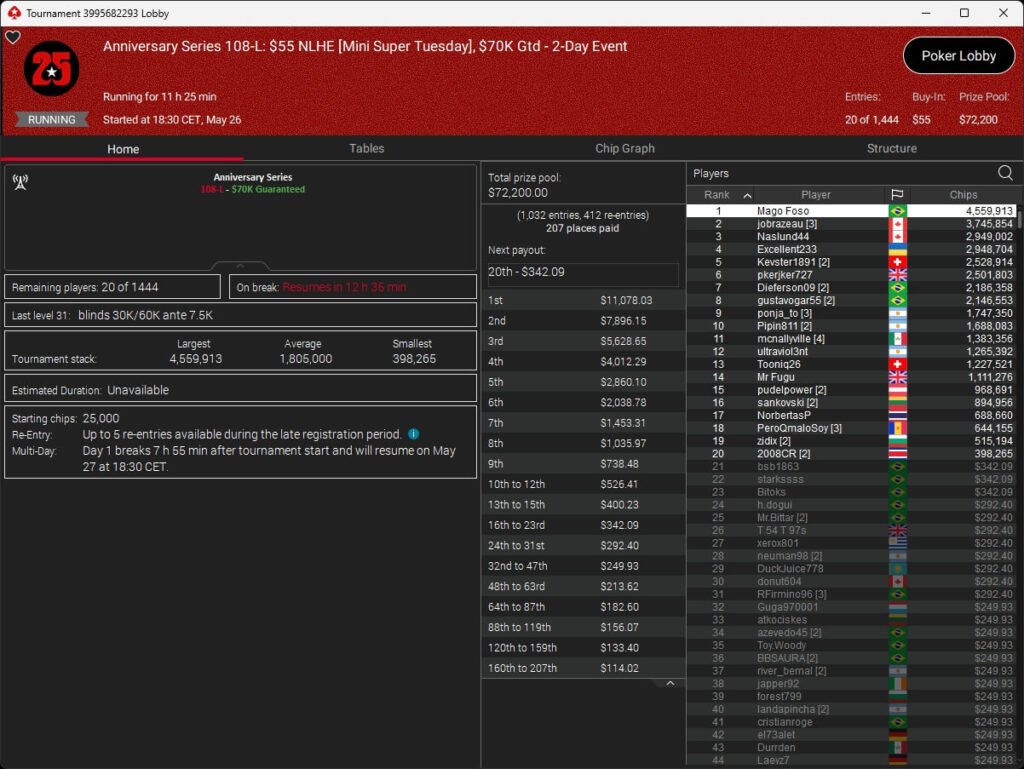The height and width of the screenshot is (769, 1024).
Task: Select player jobrazeau [3]
Action: (852, 224)
